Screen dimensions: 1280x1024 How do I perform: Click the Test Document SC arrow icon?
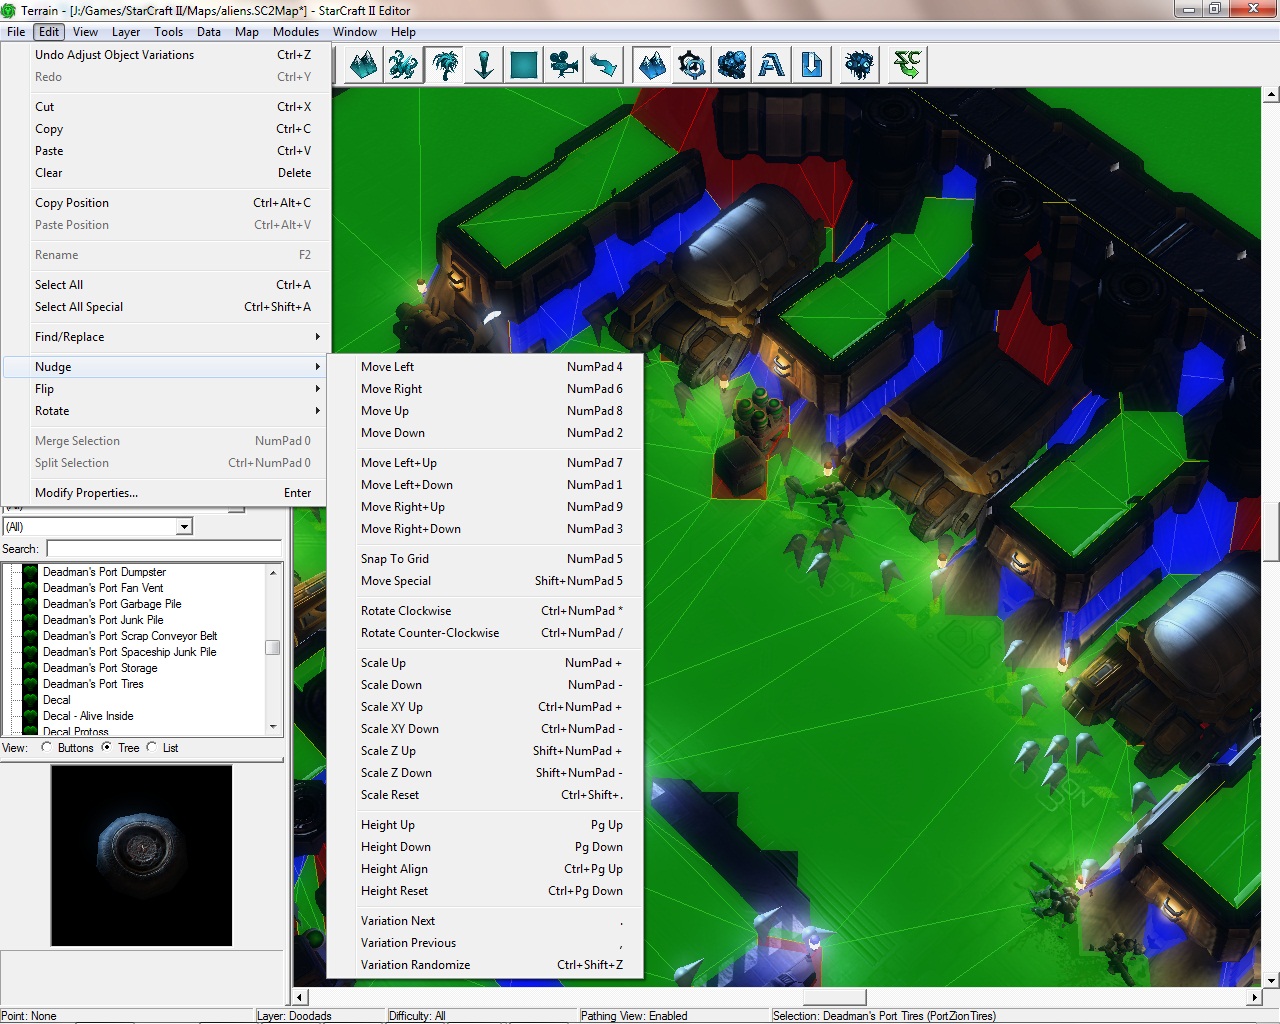(x=907, y=66)
